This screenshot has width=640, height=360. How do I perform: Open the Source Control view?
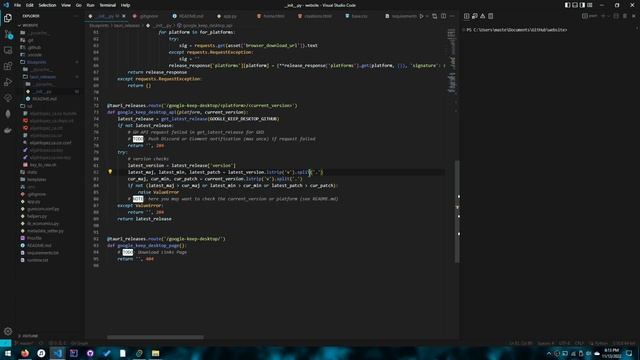click(8, 34)
